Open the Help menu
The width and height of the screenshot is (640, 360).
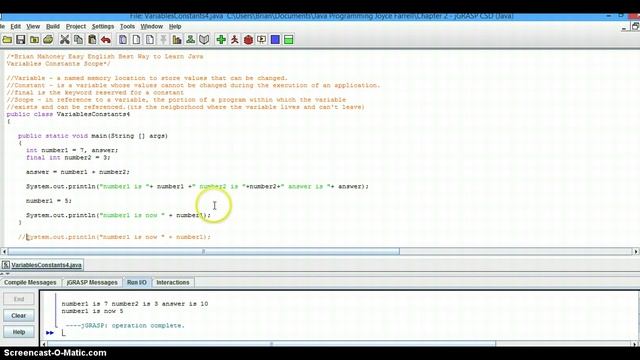click(x=175, y=27)
